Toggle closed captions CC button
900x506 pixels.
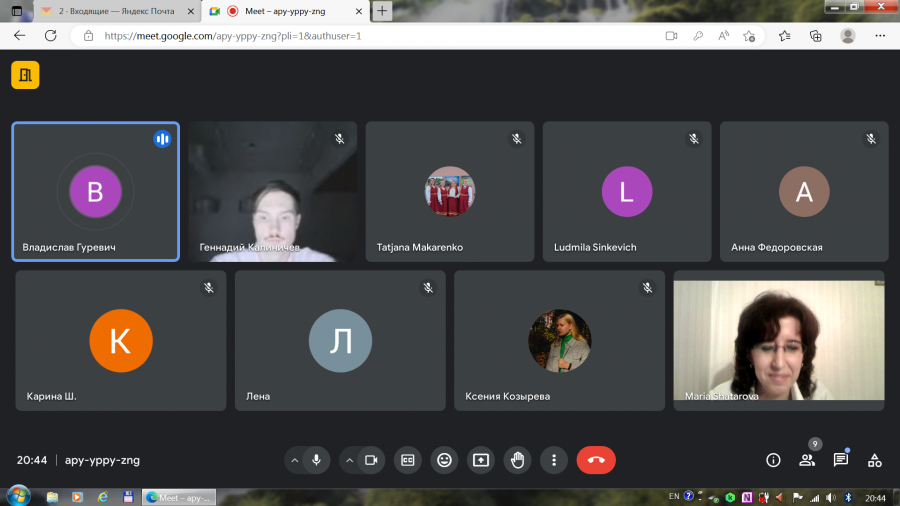pyautogui.click(x=408, y=460)
